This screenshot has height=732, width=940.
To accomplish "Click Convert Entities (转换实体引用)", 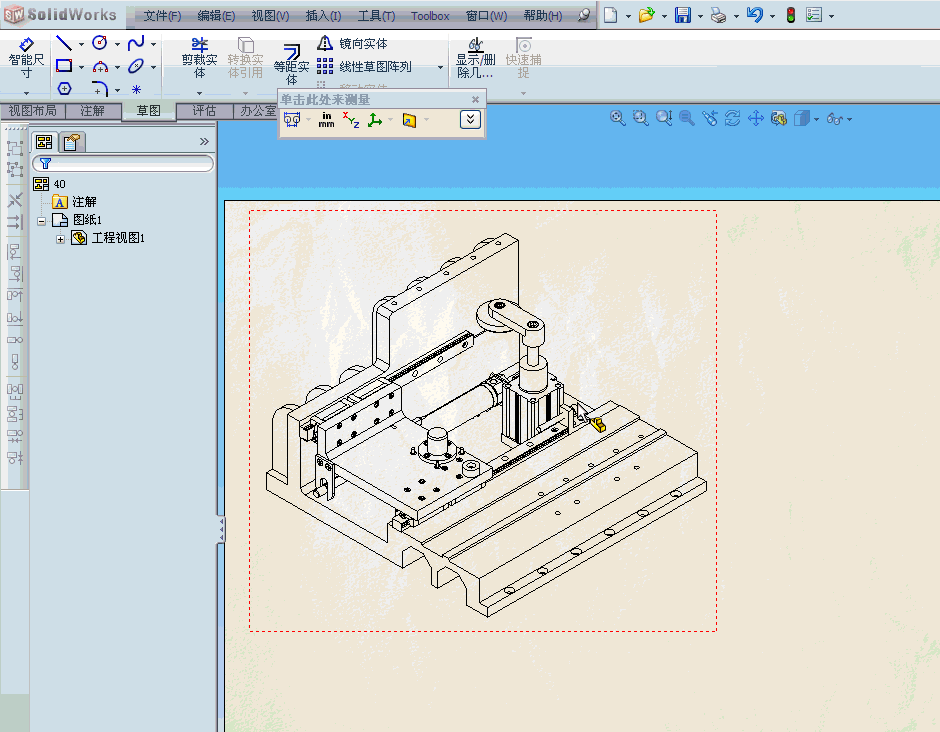I will pyautogui.click(x=245, y=58).
